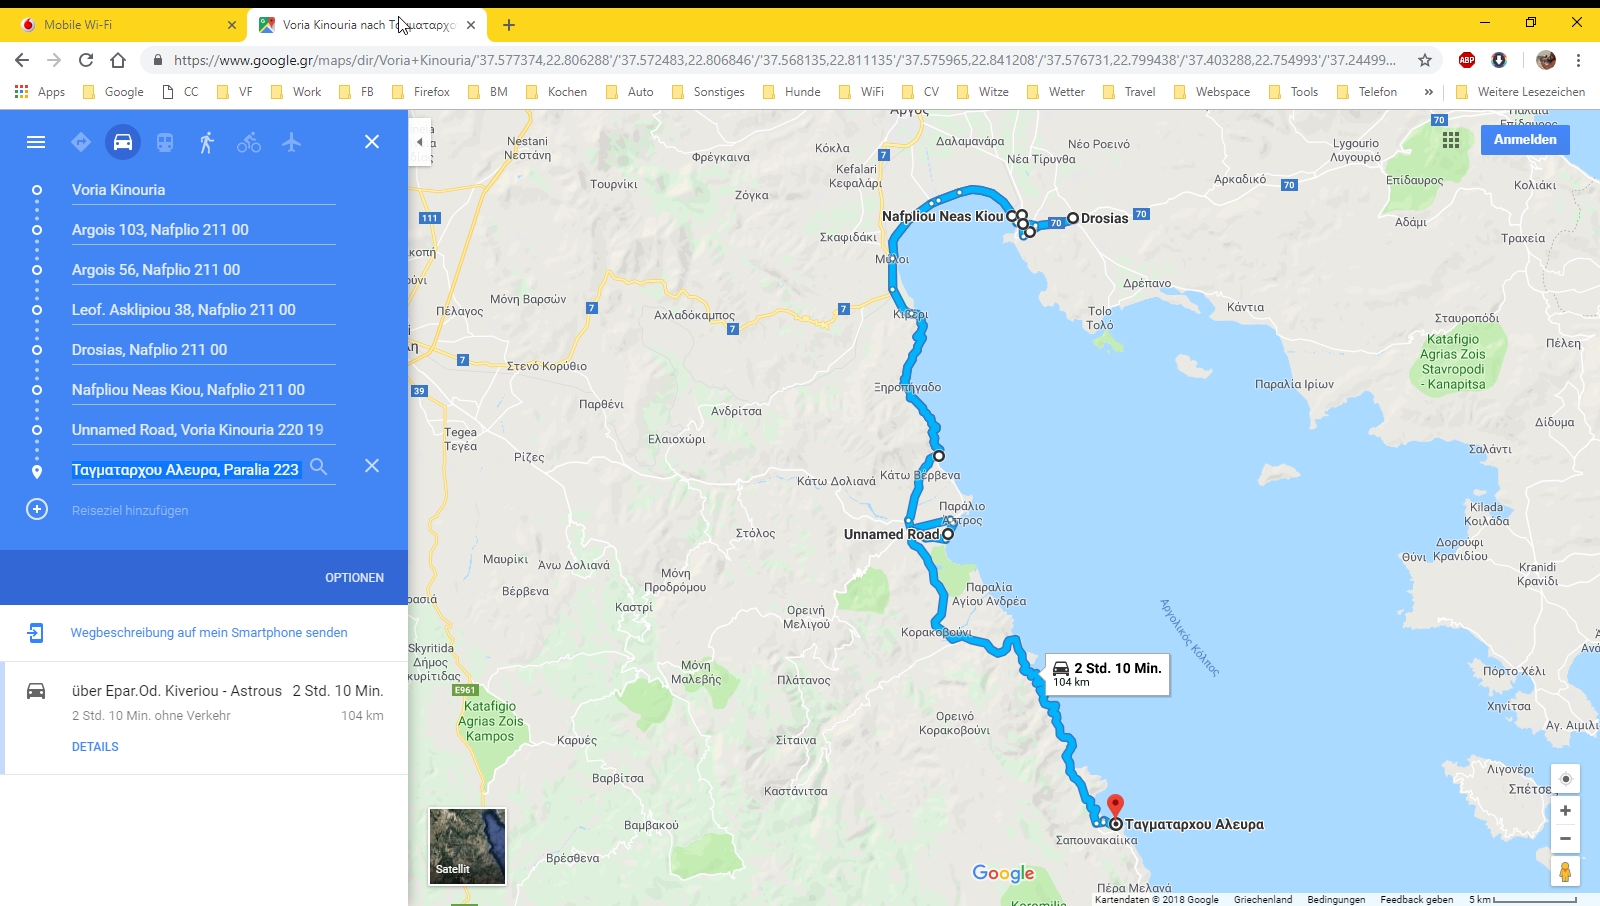Edit the Argois 103, Nafplio stop
Screen dimensions: 1600x906
203,230
